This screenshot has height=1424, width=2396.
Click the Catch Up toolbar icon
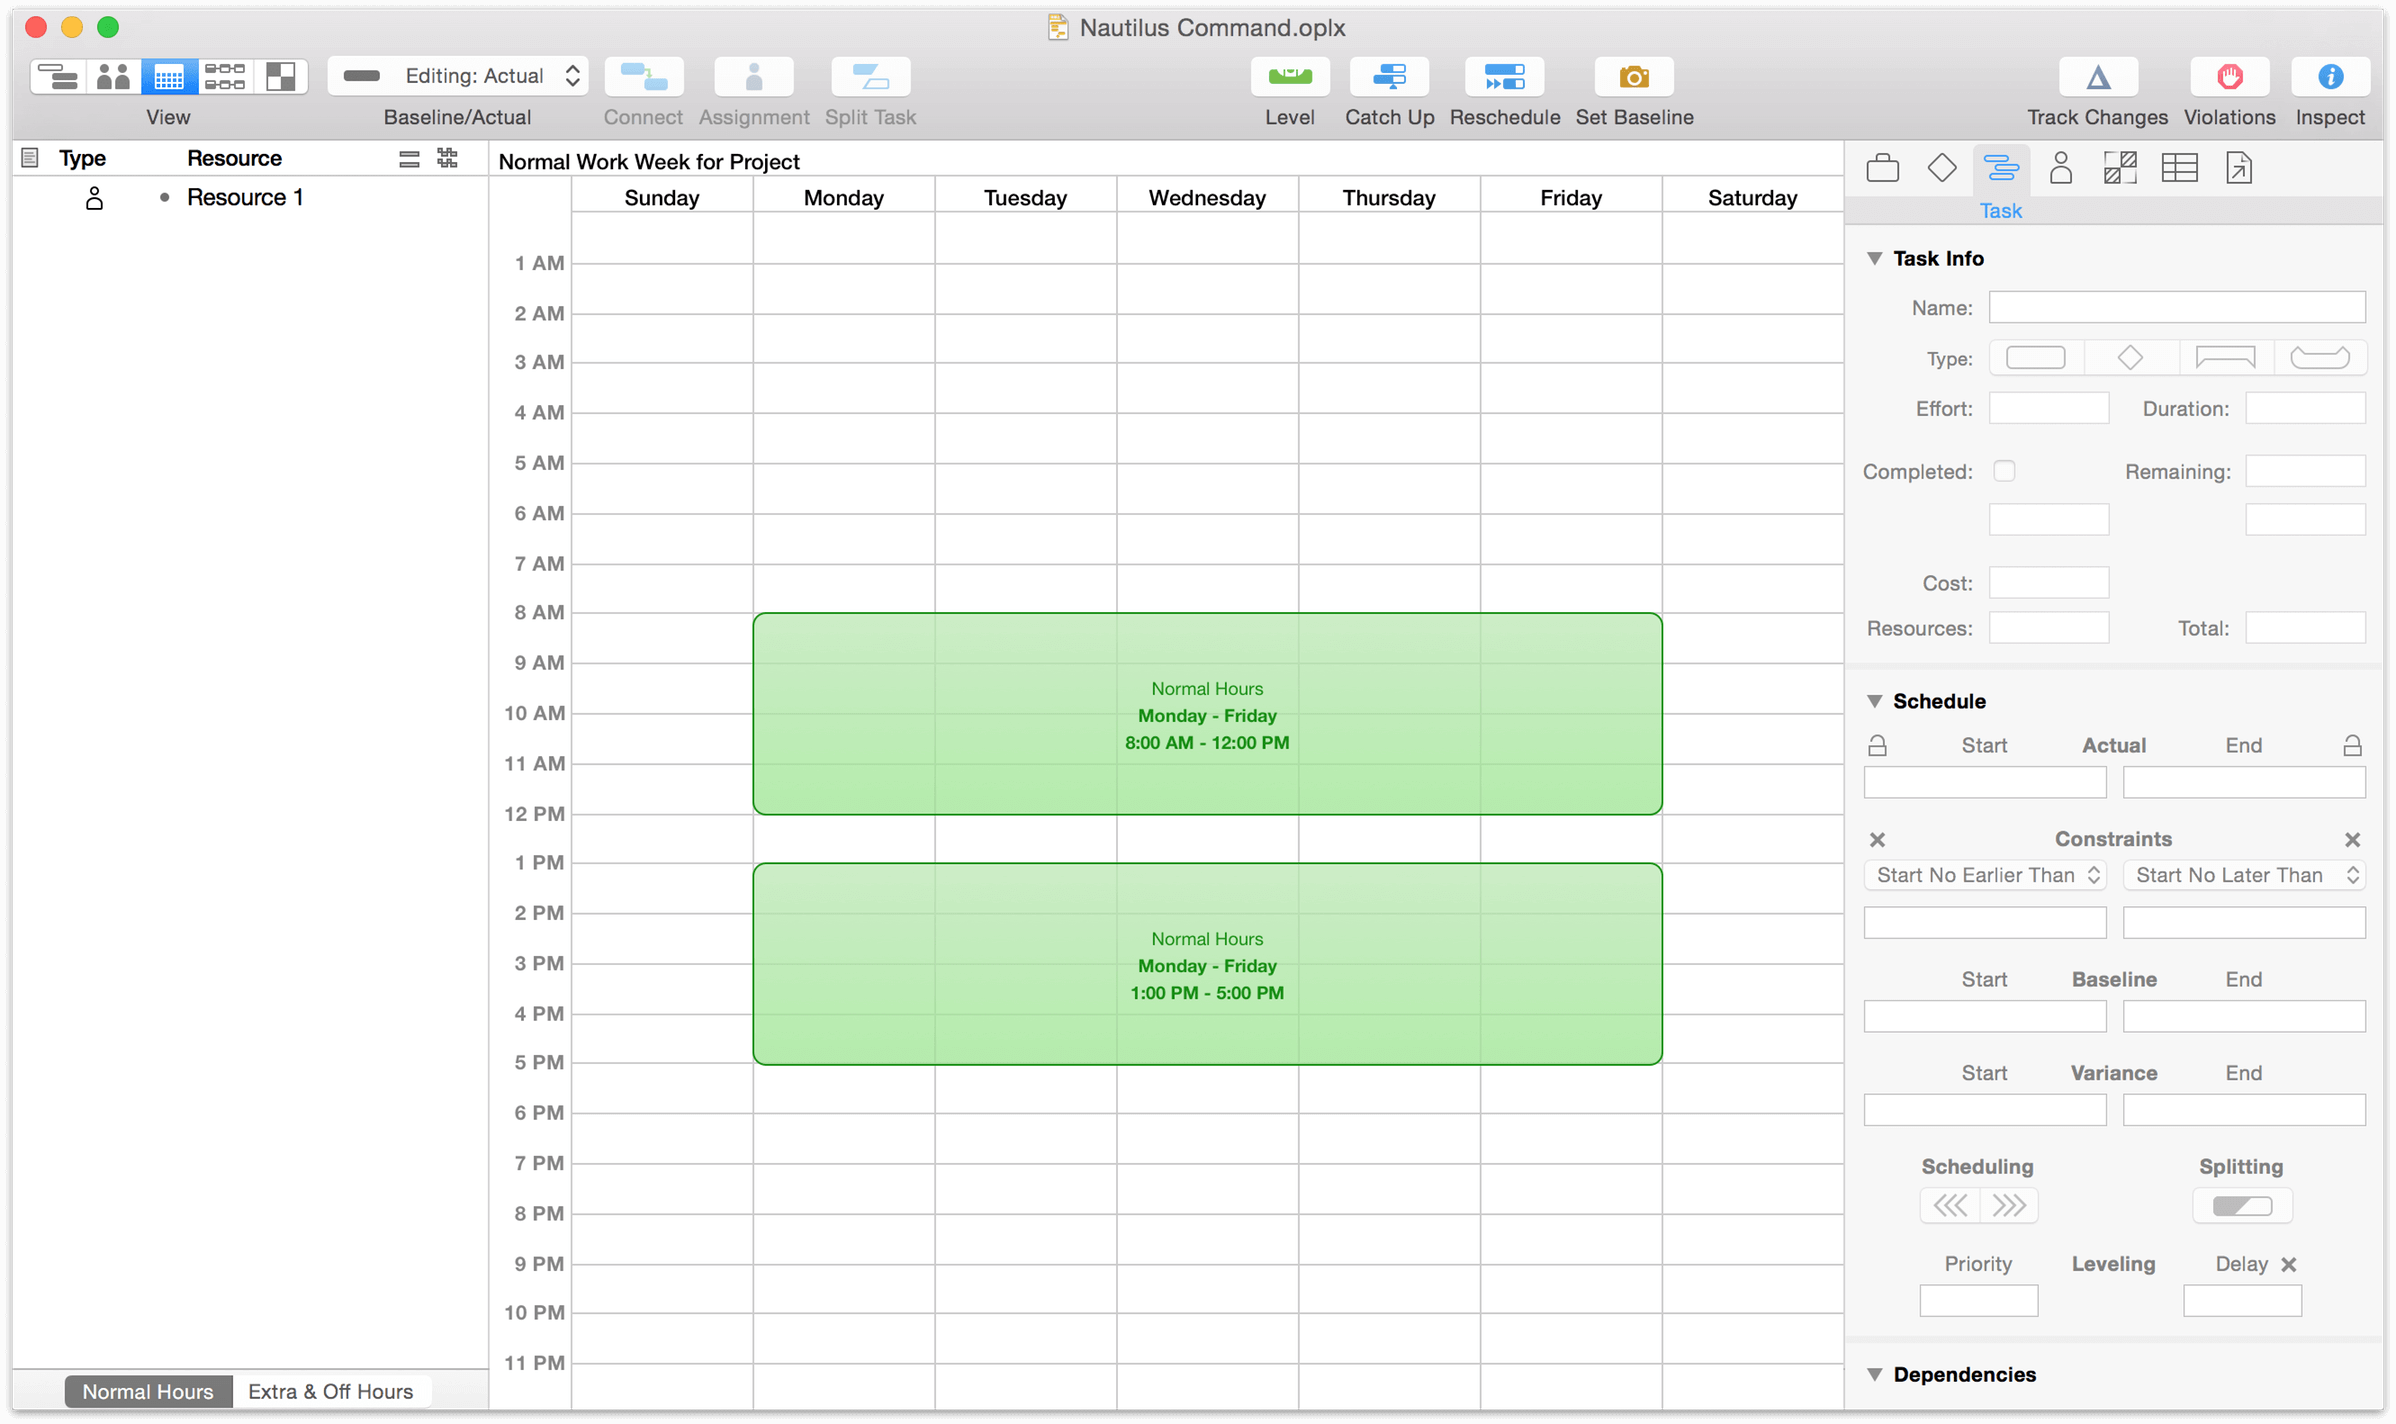[x=1389, y=77]
